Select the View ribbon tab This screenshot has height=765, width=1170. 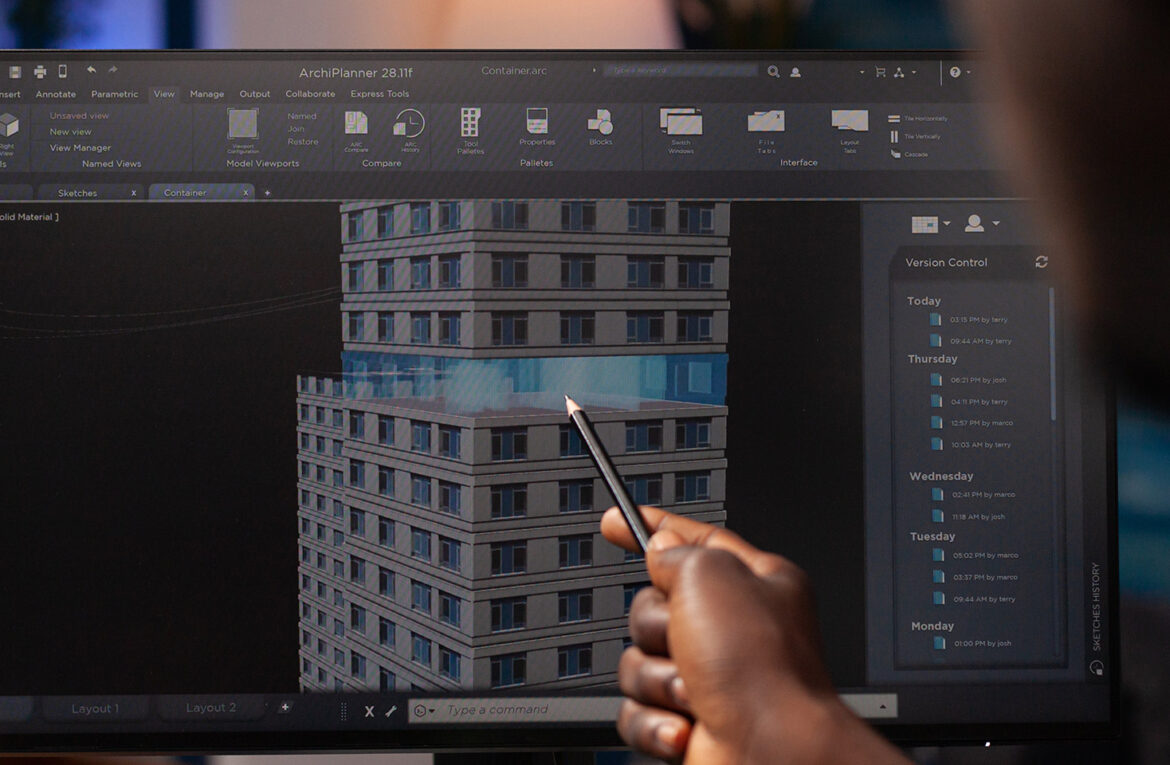point(163,94)
